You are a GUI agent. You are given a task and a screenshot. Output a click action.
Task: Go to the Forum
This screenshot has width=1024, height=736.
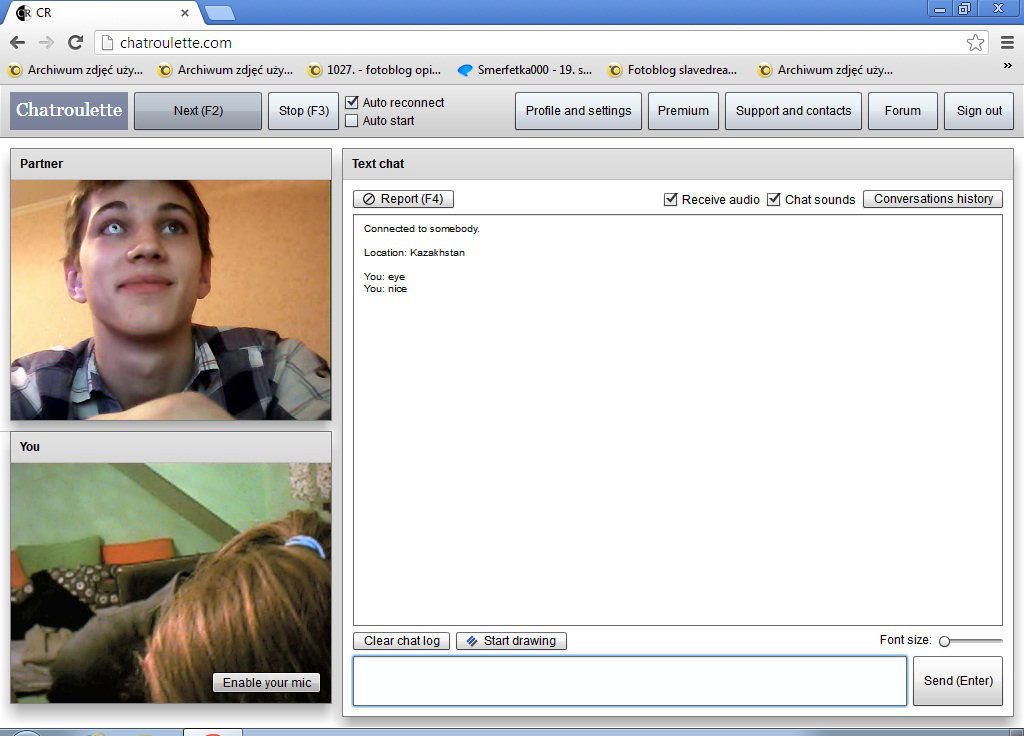[903, 111]
